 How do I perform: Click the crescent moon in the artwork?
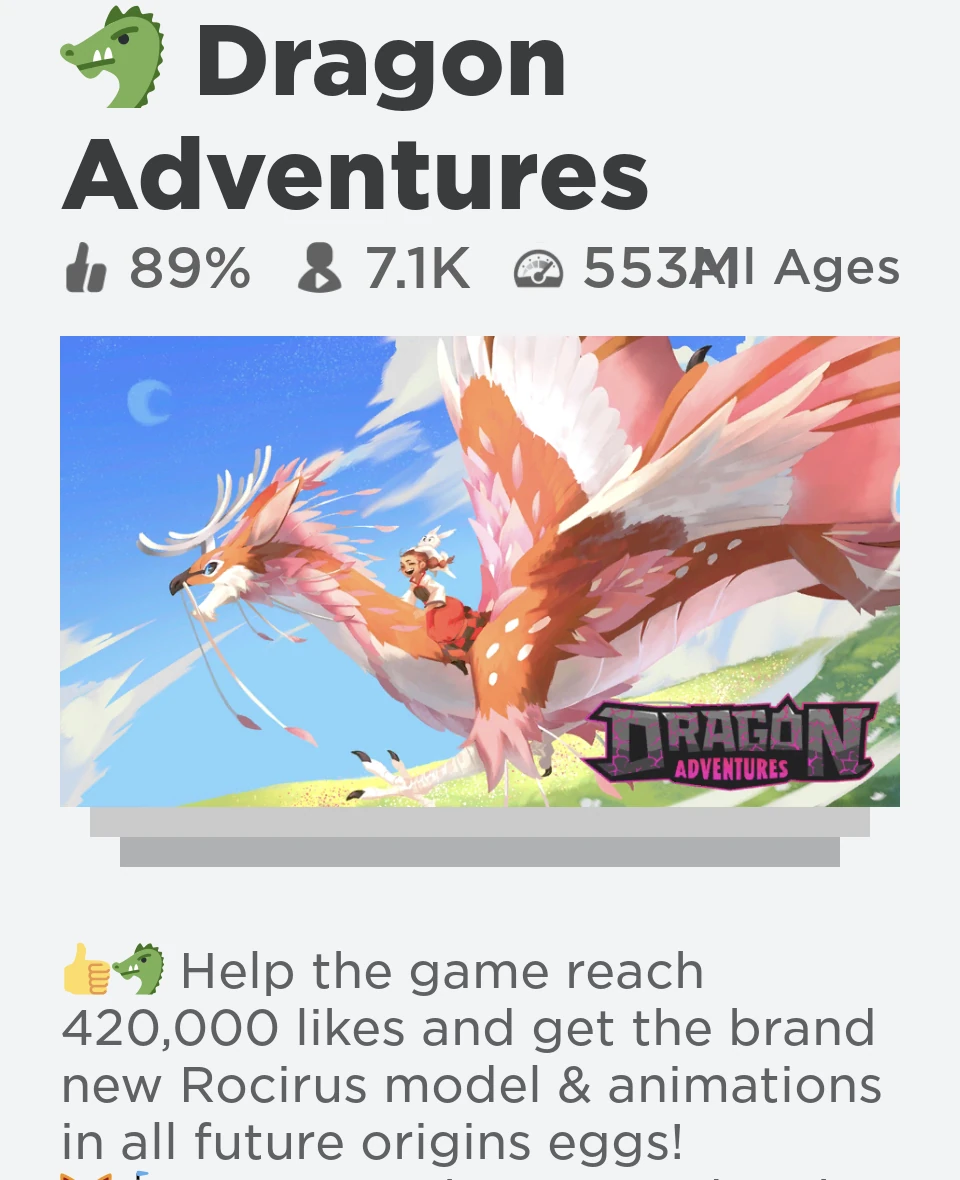point(148,403)
